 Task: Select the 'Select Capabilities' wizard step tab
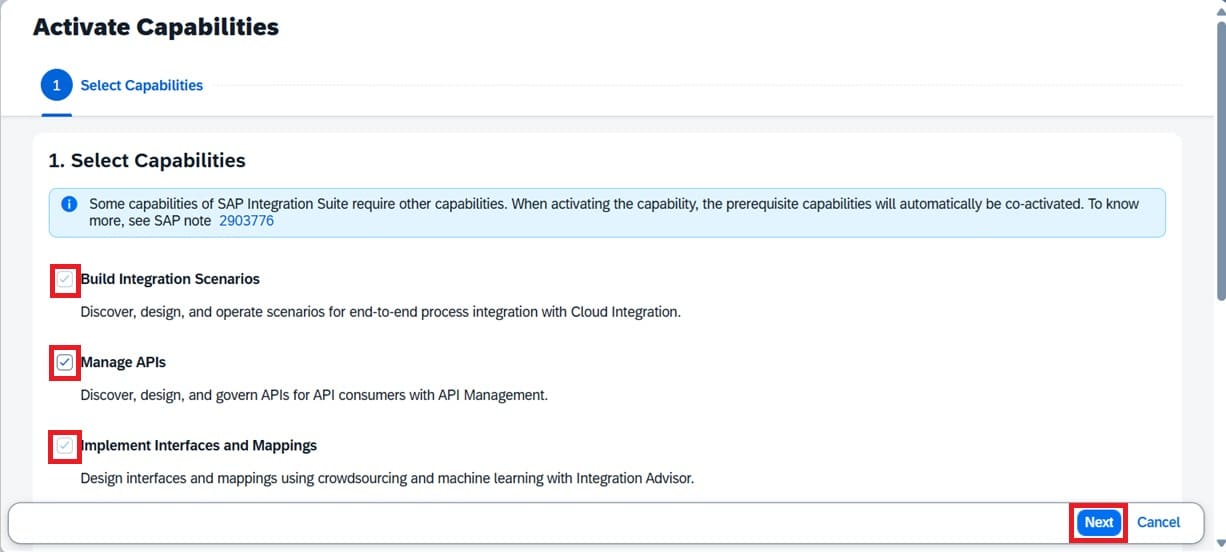tap(141, 86)
